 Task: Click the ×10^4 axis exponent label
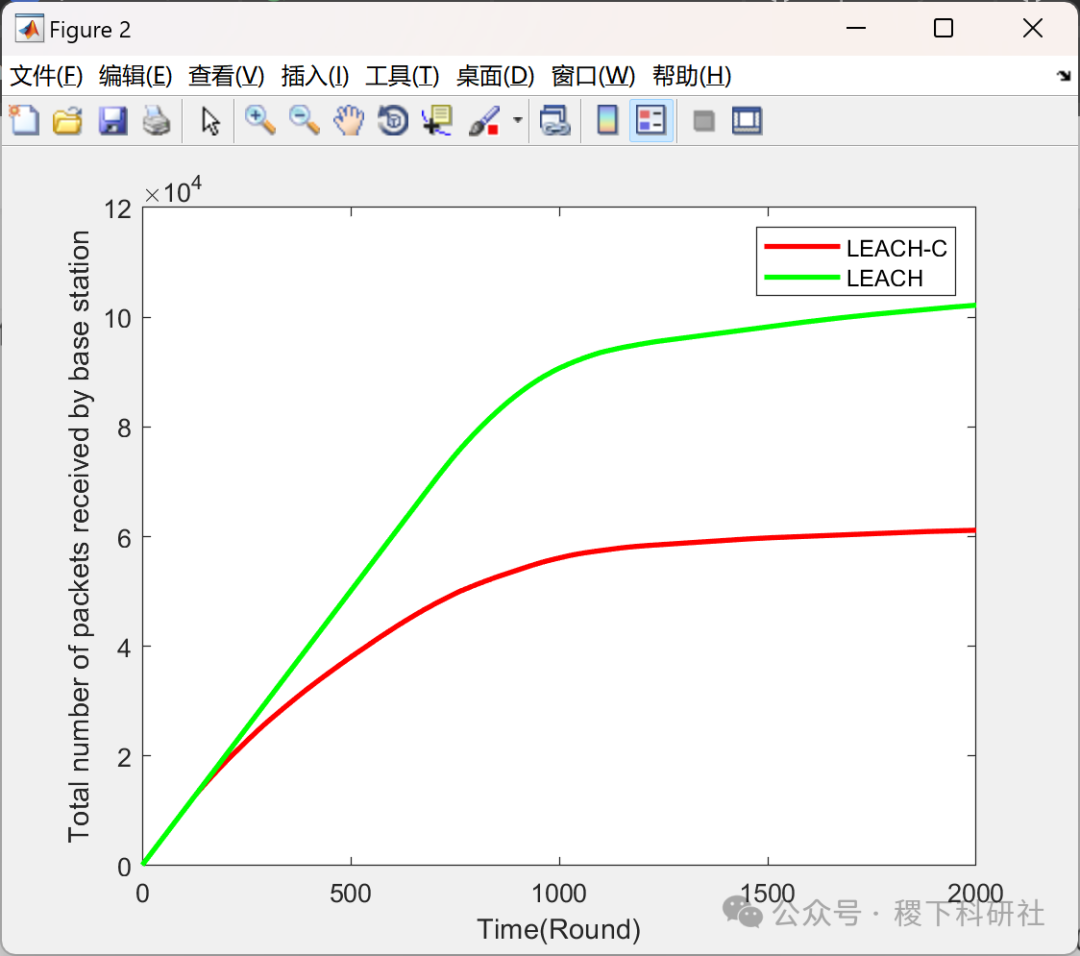(x=173, y=191)
